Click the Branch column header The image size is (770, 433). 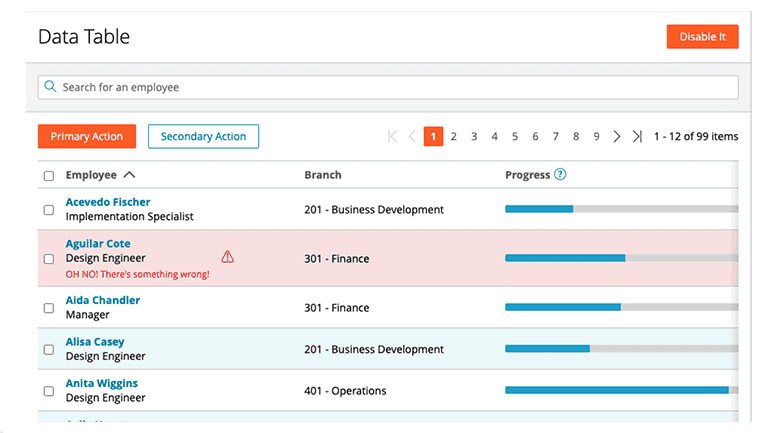[323, 175]
